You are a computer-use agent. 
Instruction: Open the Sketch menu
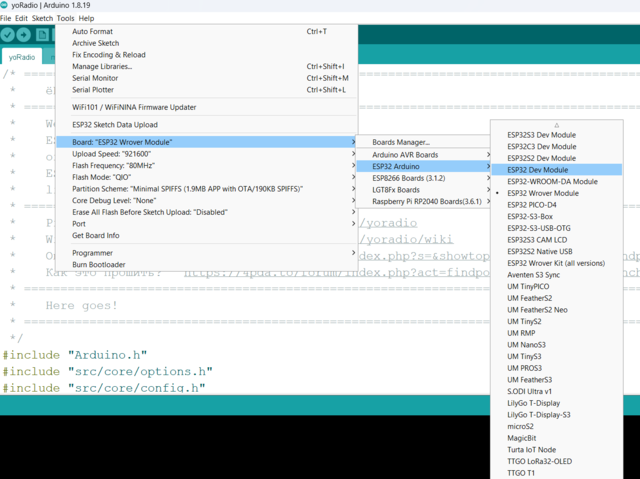click(x=42, y=18)
